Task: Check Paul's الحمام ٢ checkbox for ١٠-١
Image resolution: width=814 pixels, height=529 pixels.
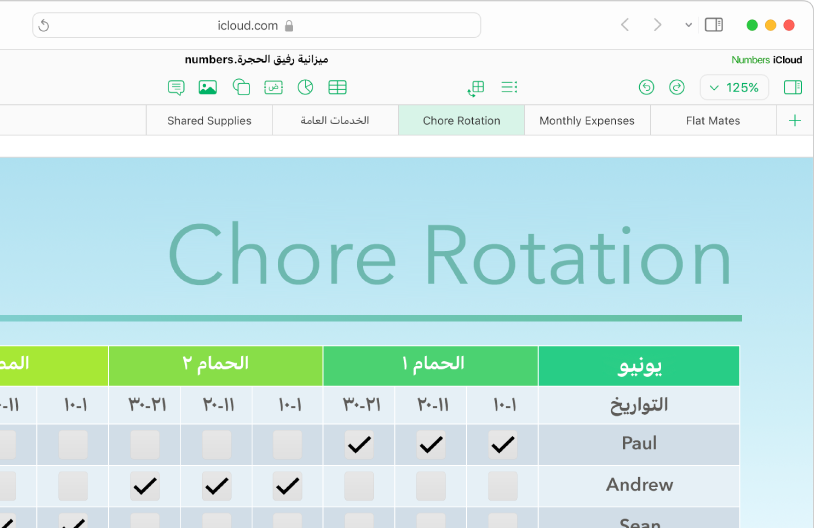Action: pos(288,445)
